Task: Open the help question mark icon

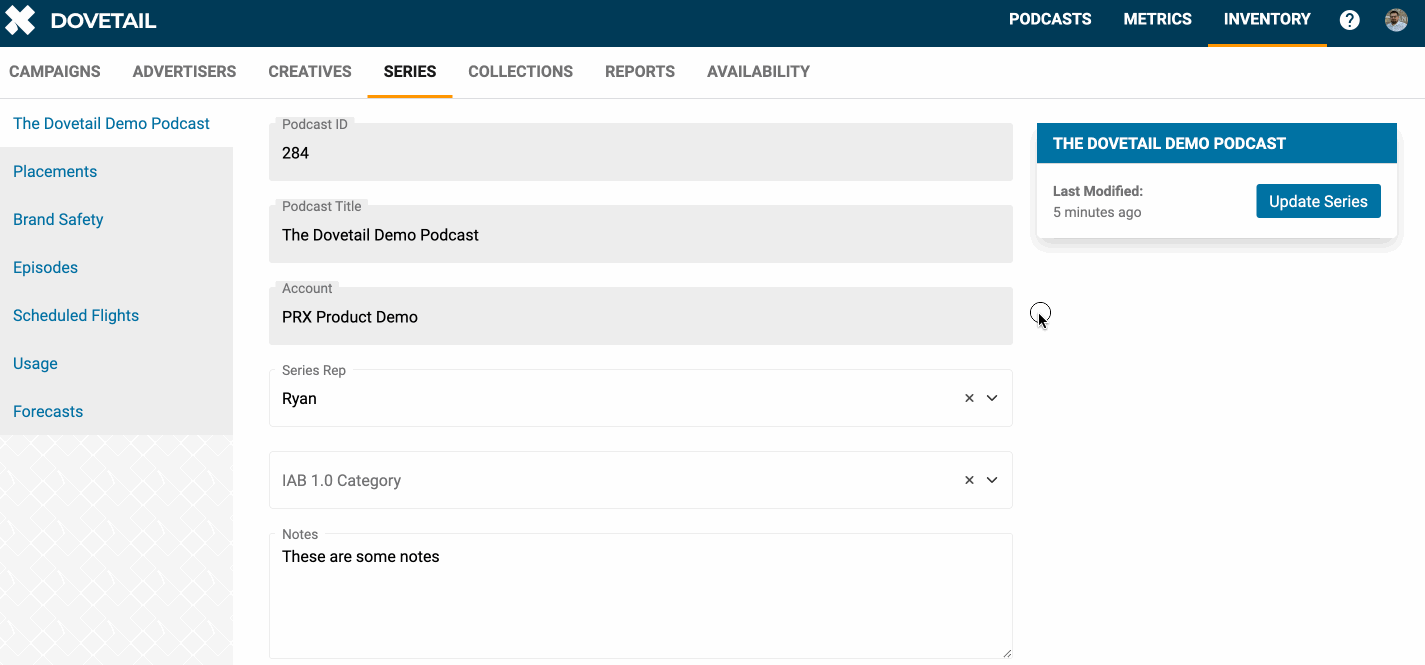Action: pos(1350,20)
